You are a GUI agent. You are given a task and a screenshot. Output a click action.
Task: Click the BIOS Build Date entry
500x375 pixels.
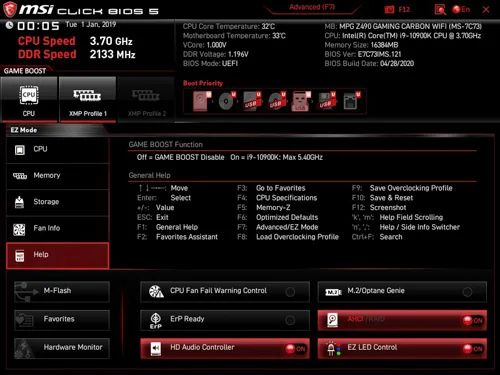369,64
